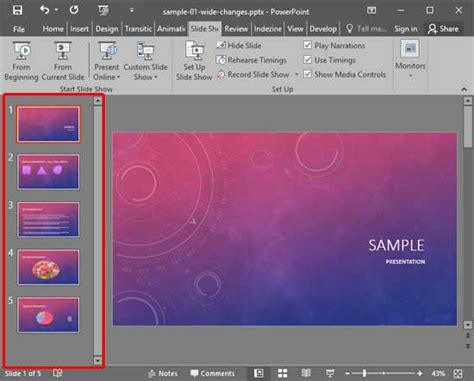Click slide area scroll up arrow

point(468,101)
